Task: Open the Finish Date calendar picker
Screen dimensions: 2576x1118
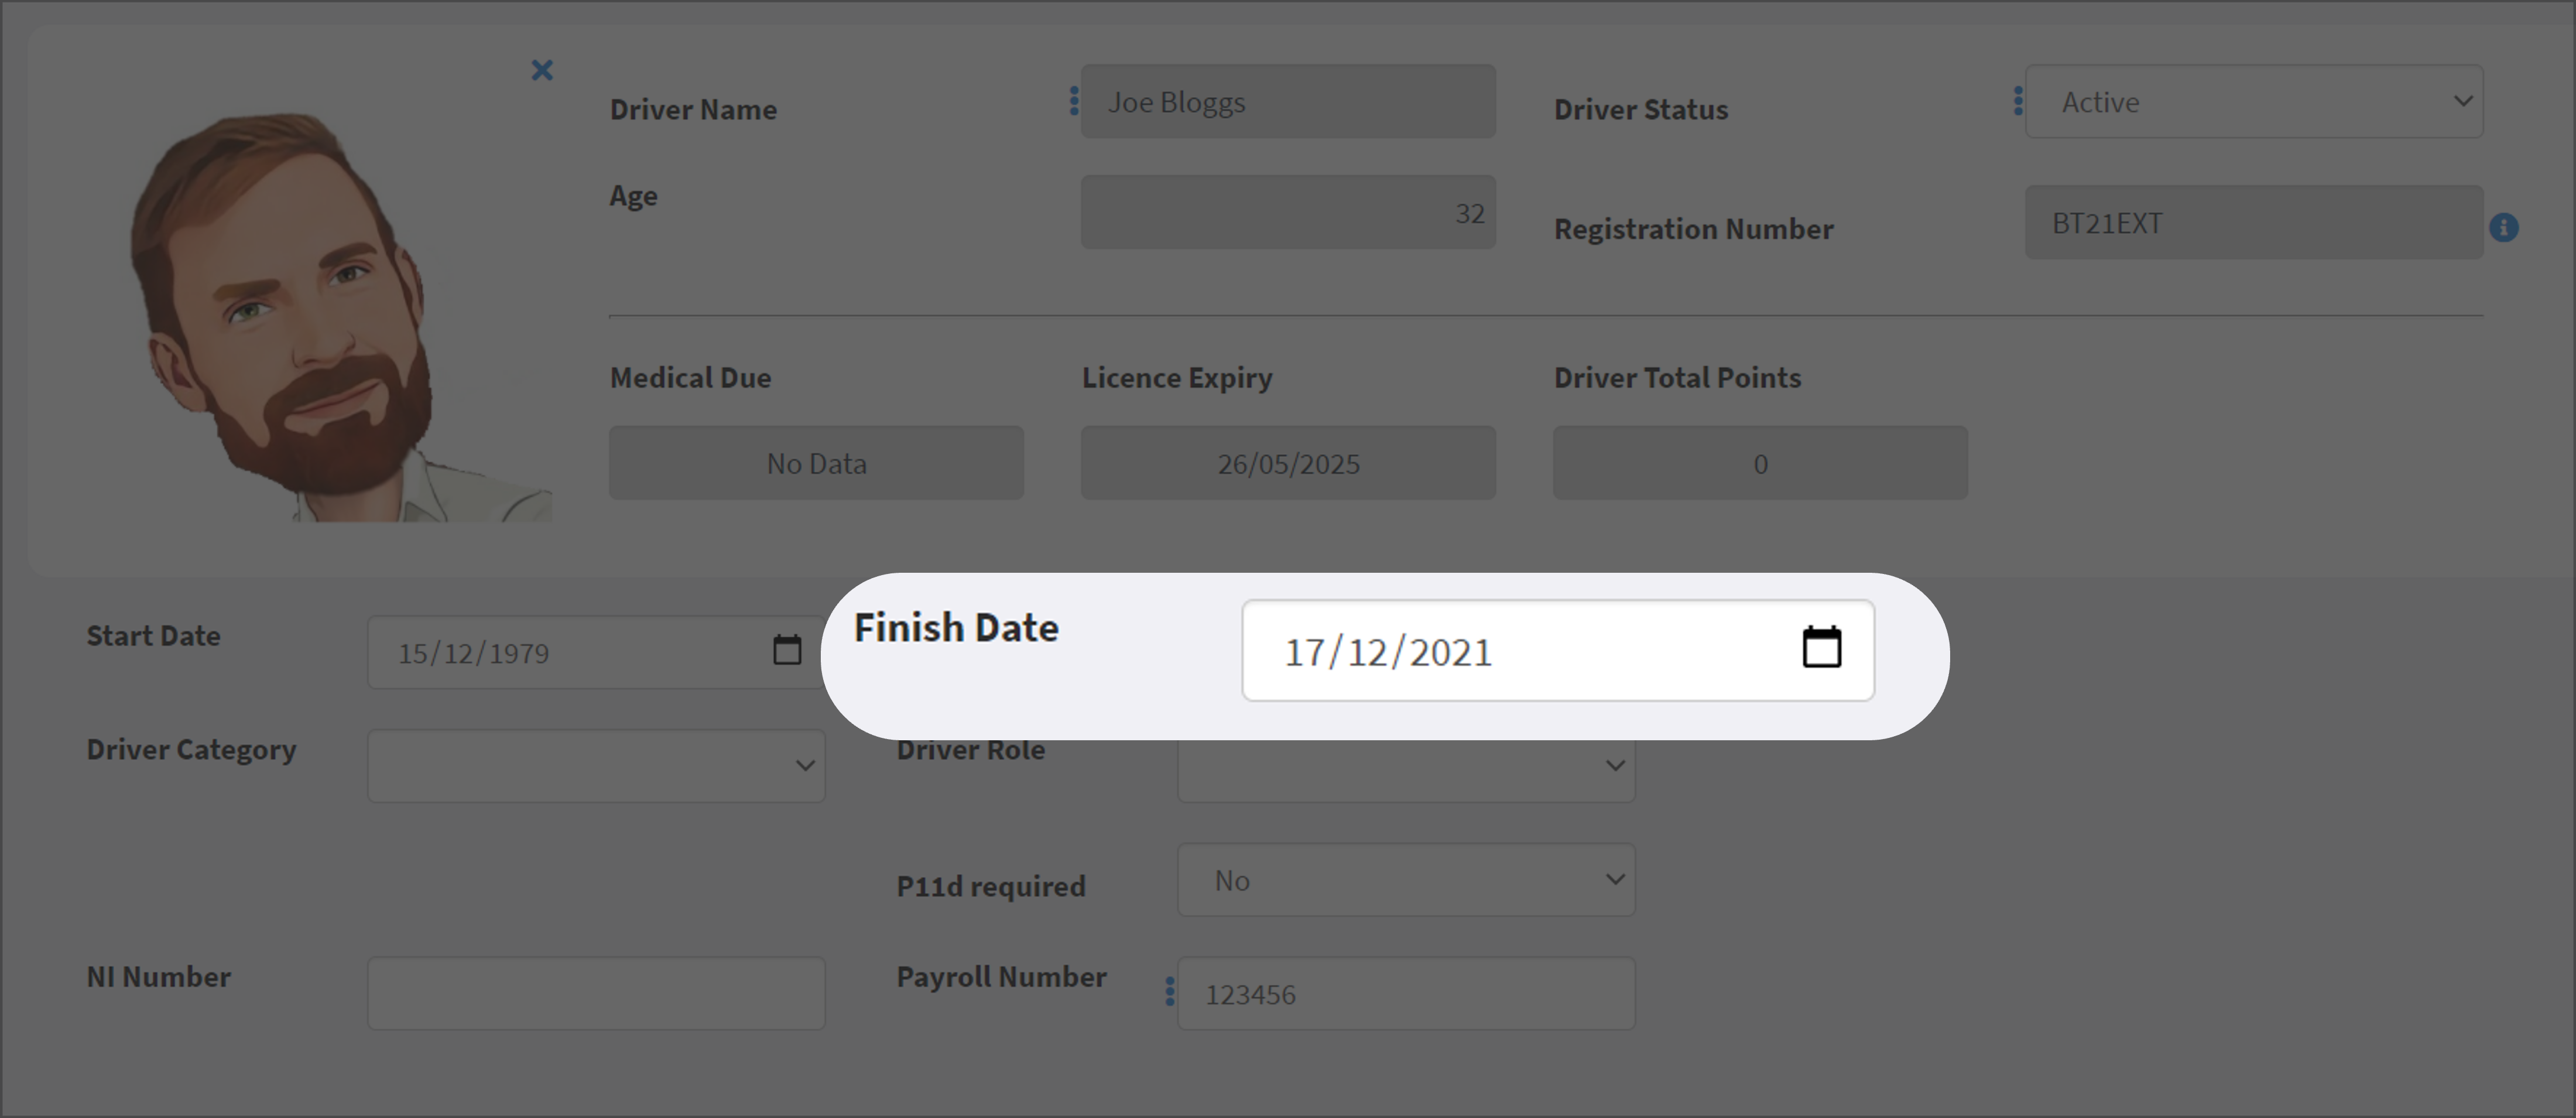Action: (x=1821, y=647)
